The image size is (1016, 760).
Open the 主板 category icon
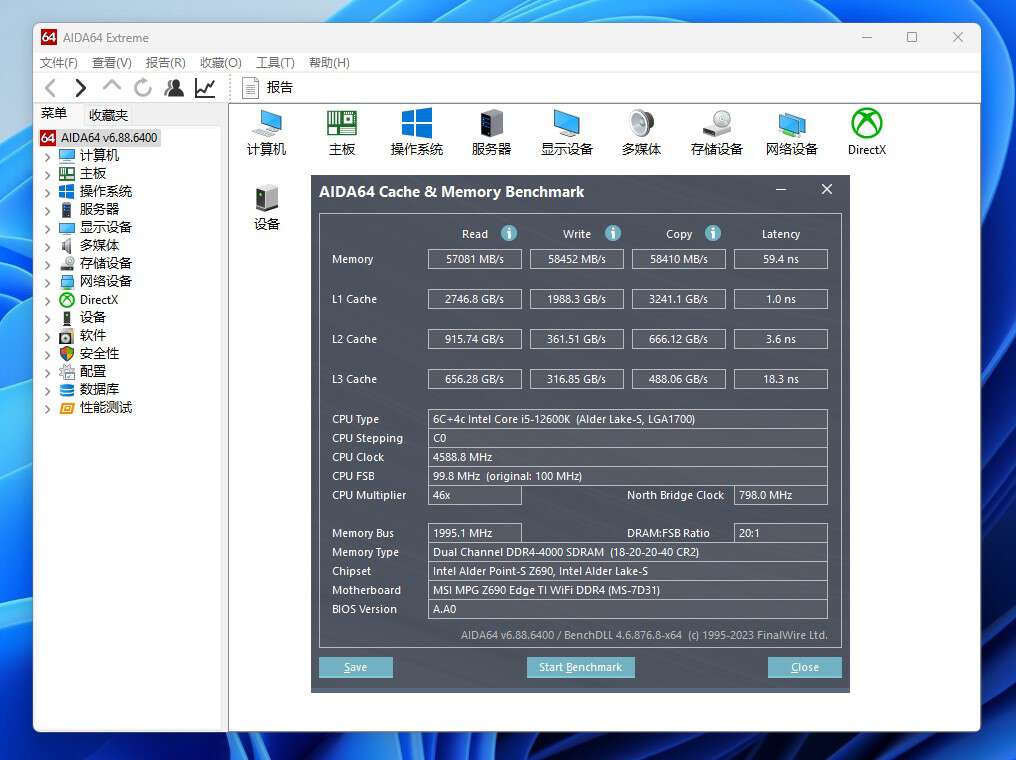tap(341, 131)
